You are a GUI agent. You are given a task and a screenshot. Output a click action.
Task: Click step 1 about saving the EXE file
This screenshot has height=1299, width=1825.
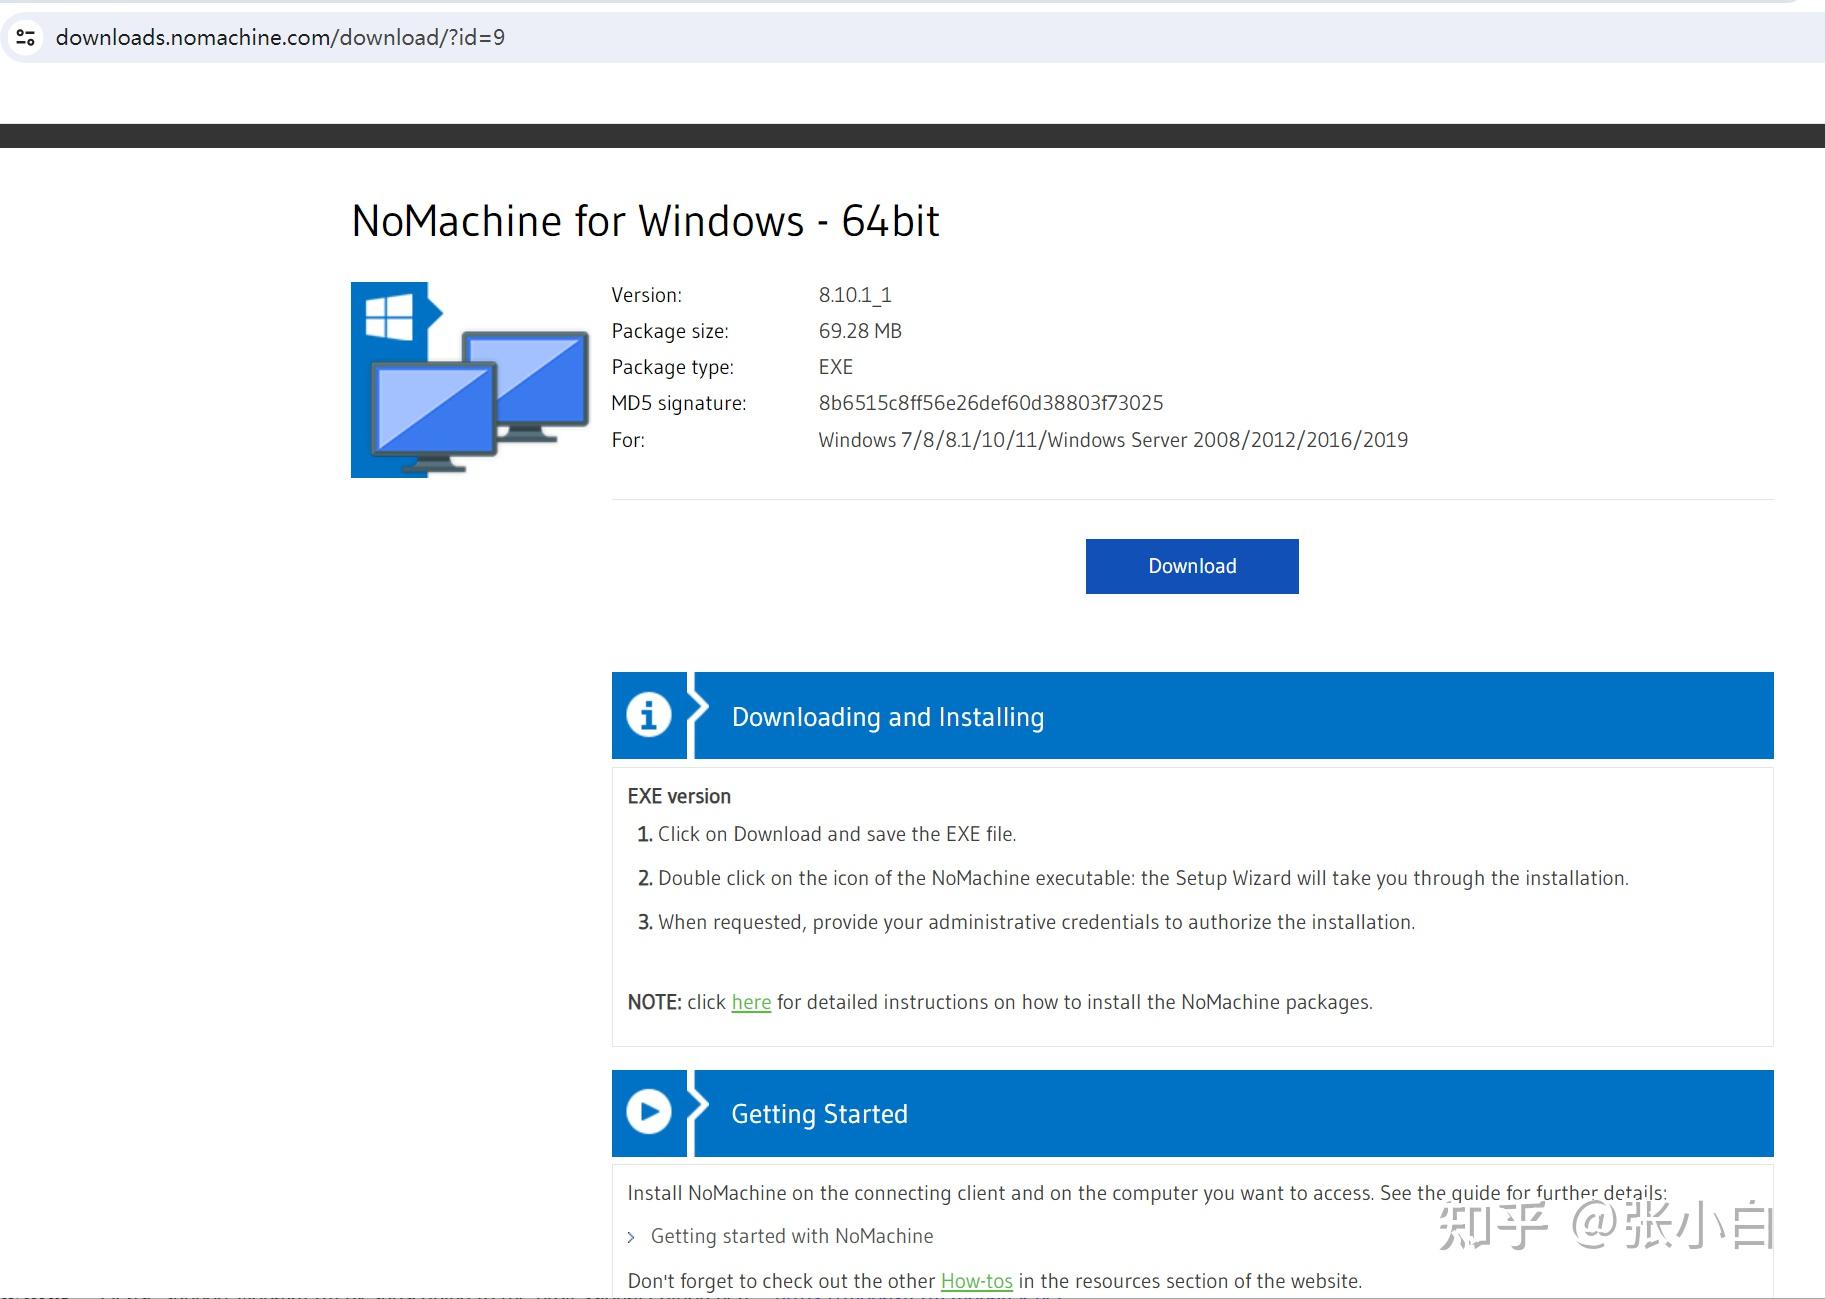827,834
